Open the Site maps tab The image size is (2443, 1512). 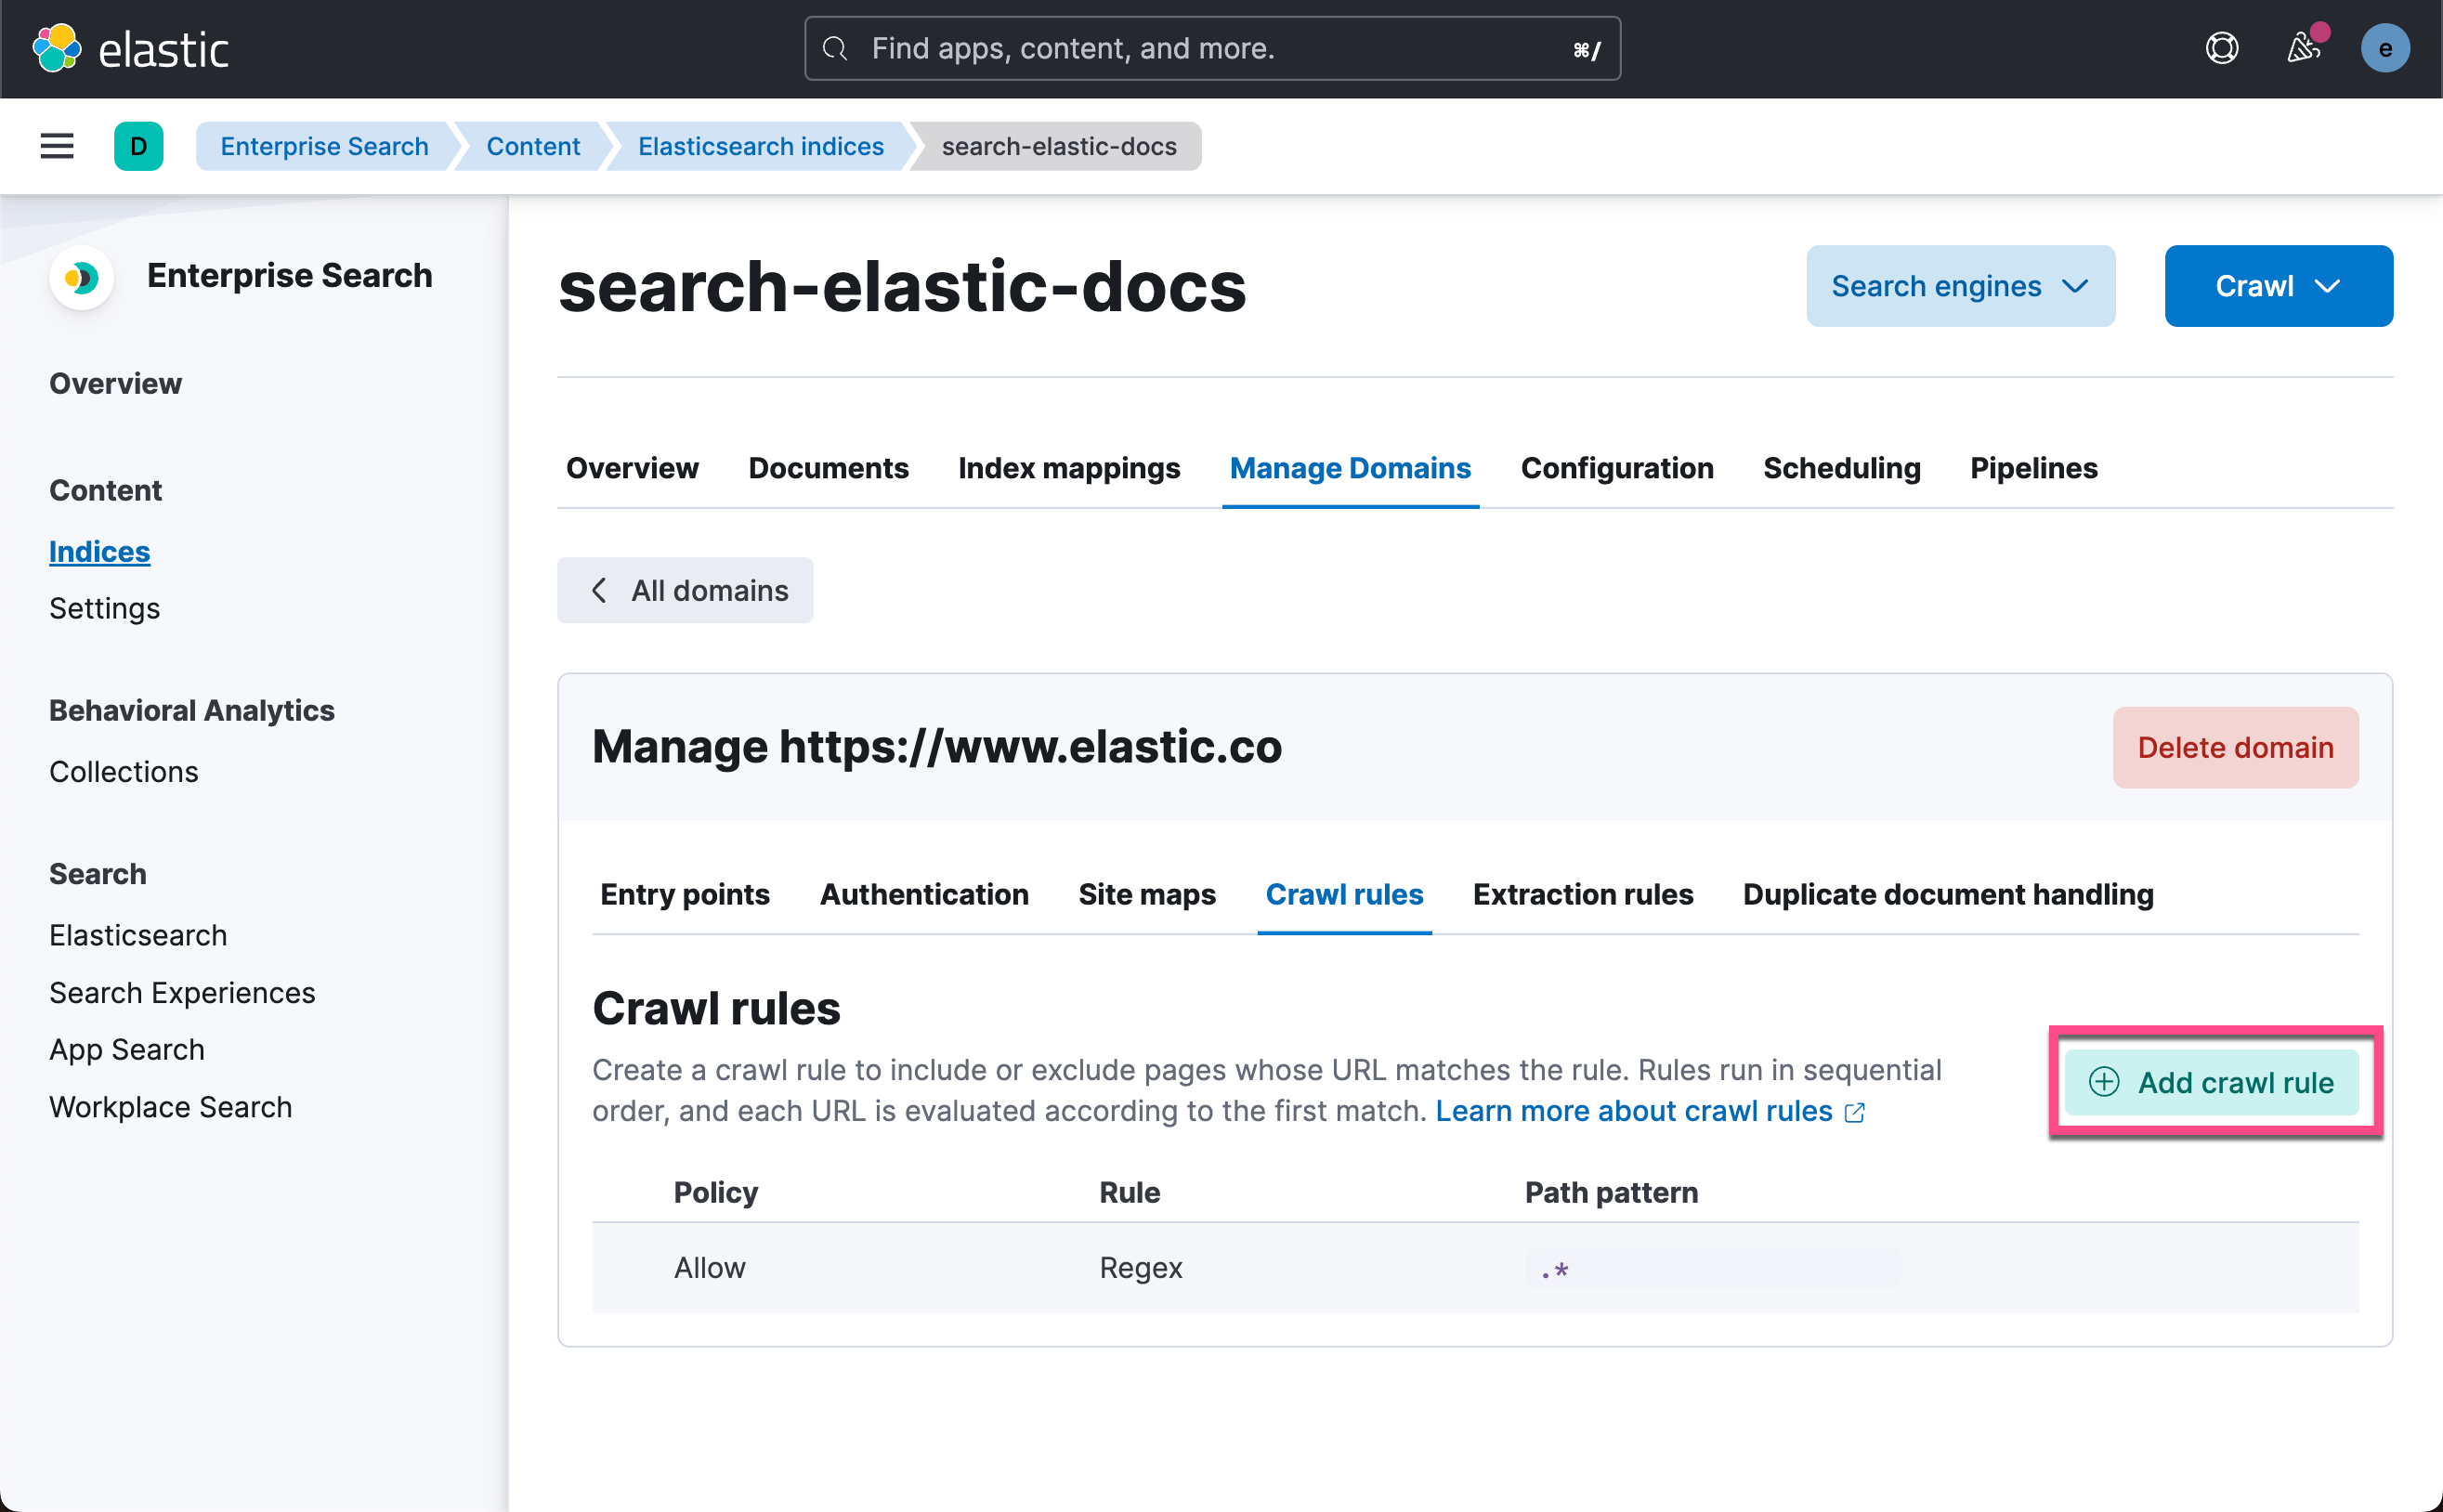tap(1146, 894)
